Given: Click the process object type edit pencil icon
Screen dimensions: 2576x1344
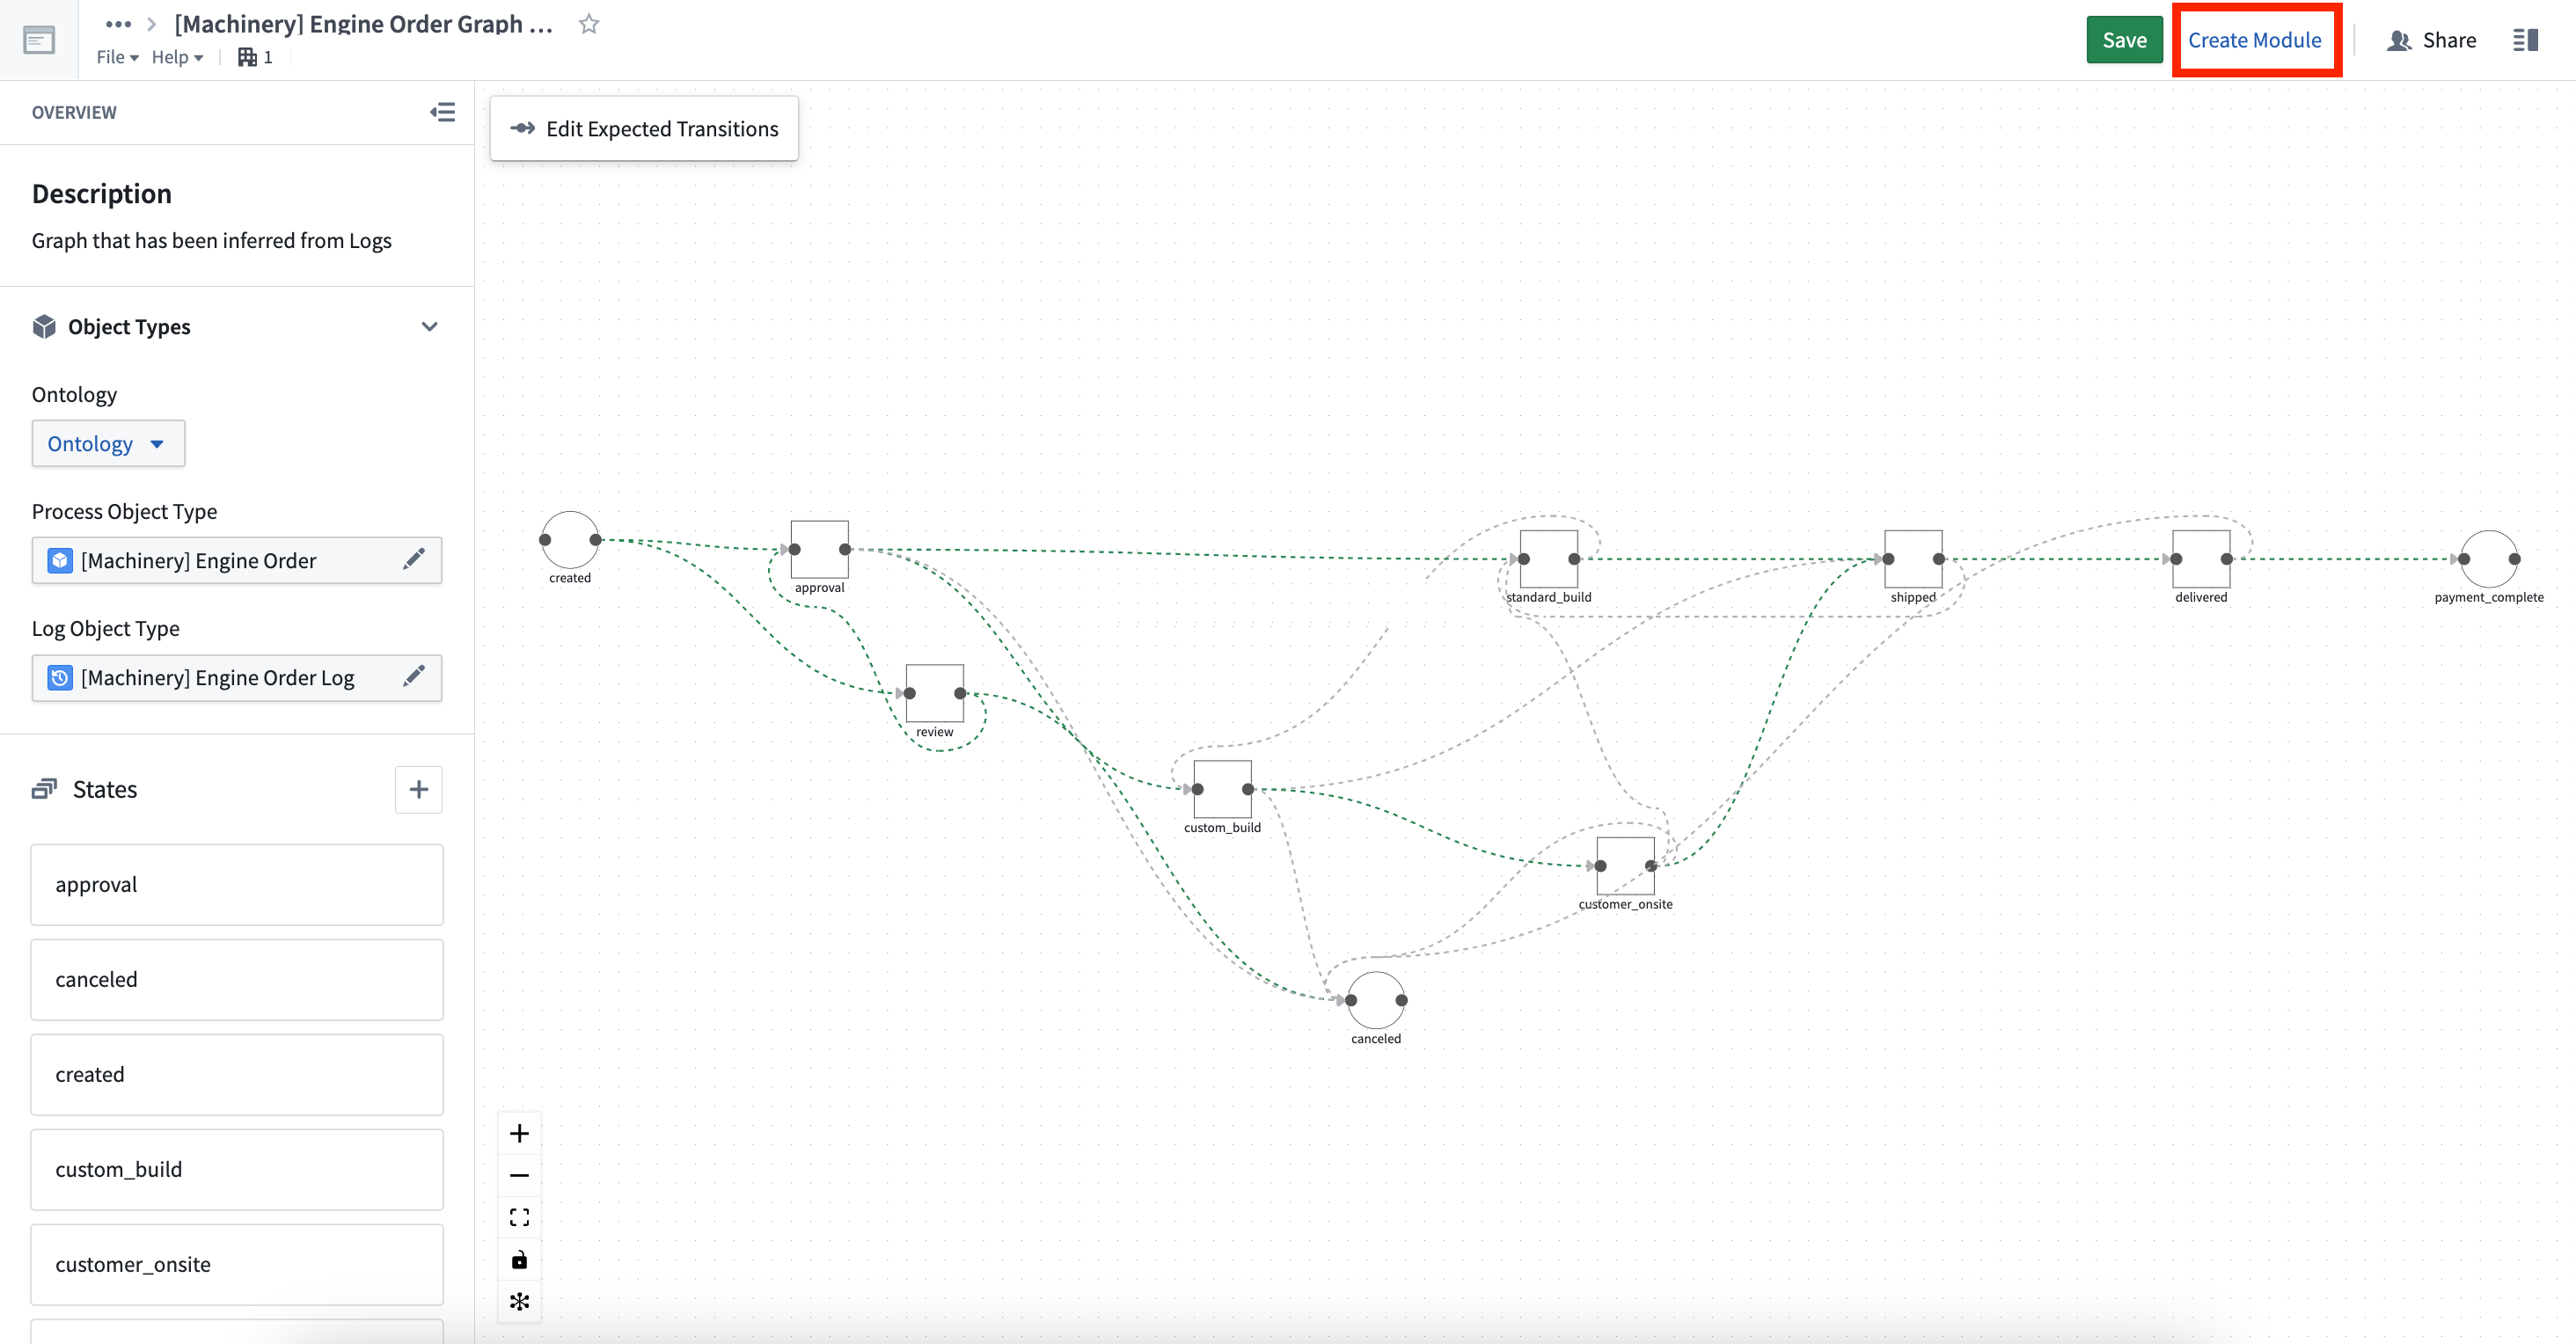Looking at the screenshot, I should click(414, 559).
